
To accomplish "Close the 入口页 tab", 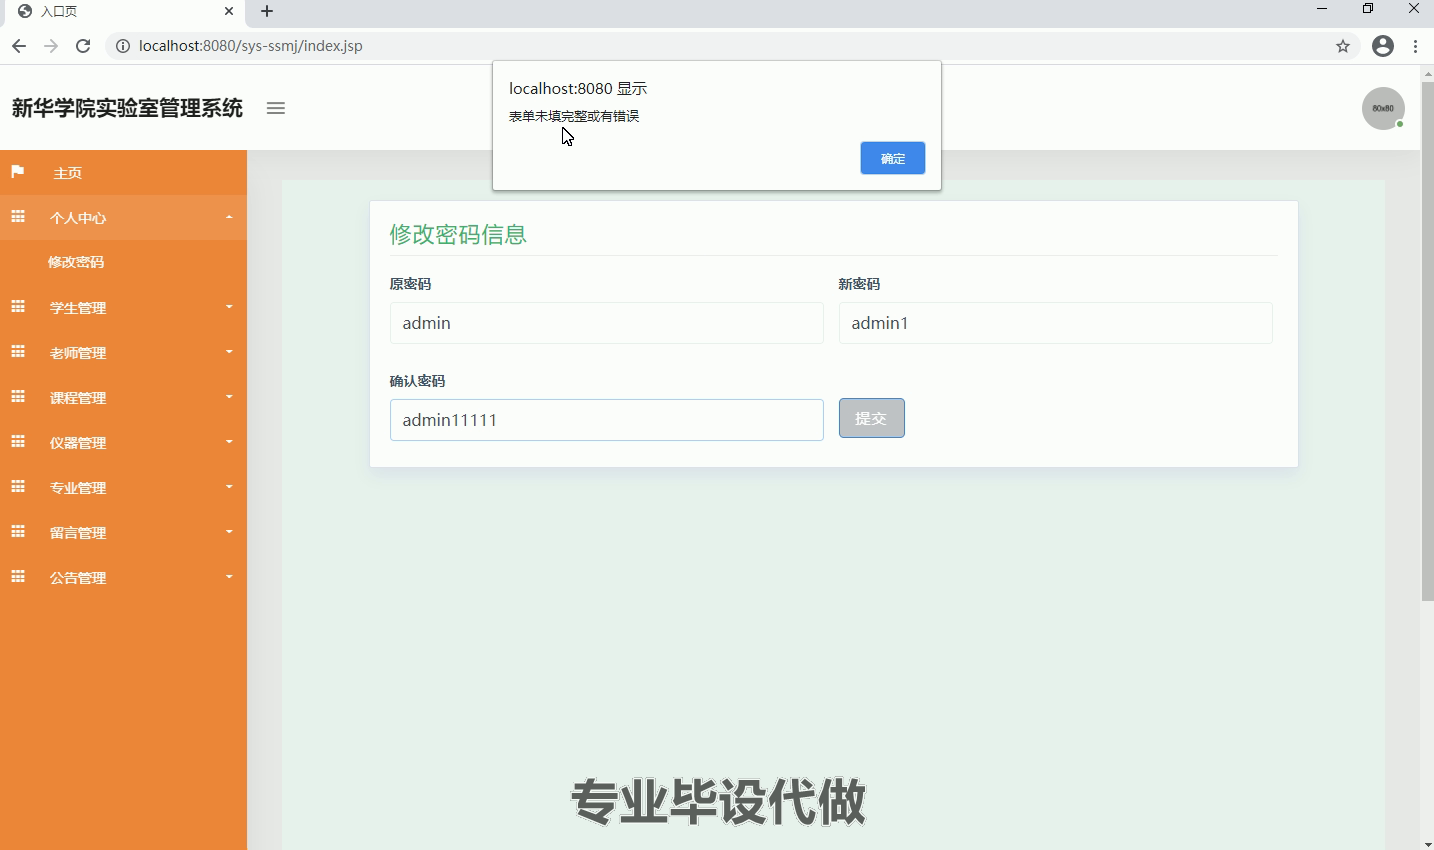I will click(229, 12).
